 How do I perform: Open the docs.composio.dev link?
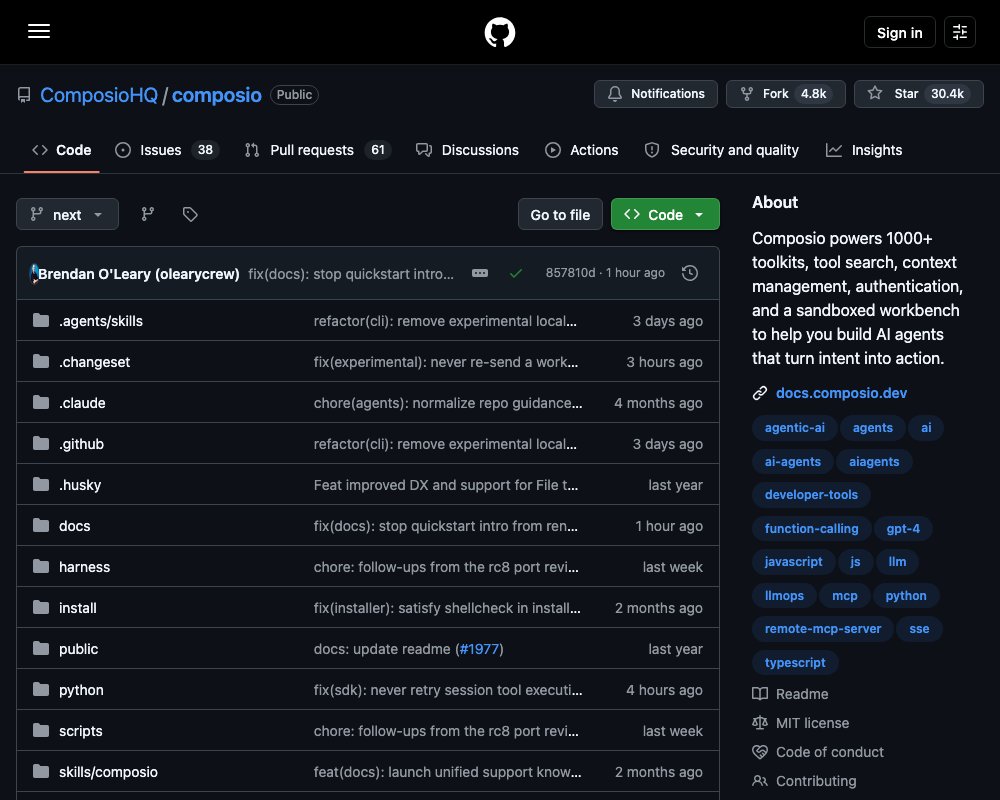point(841,393)
